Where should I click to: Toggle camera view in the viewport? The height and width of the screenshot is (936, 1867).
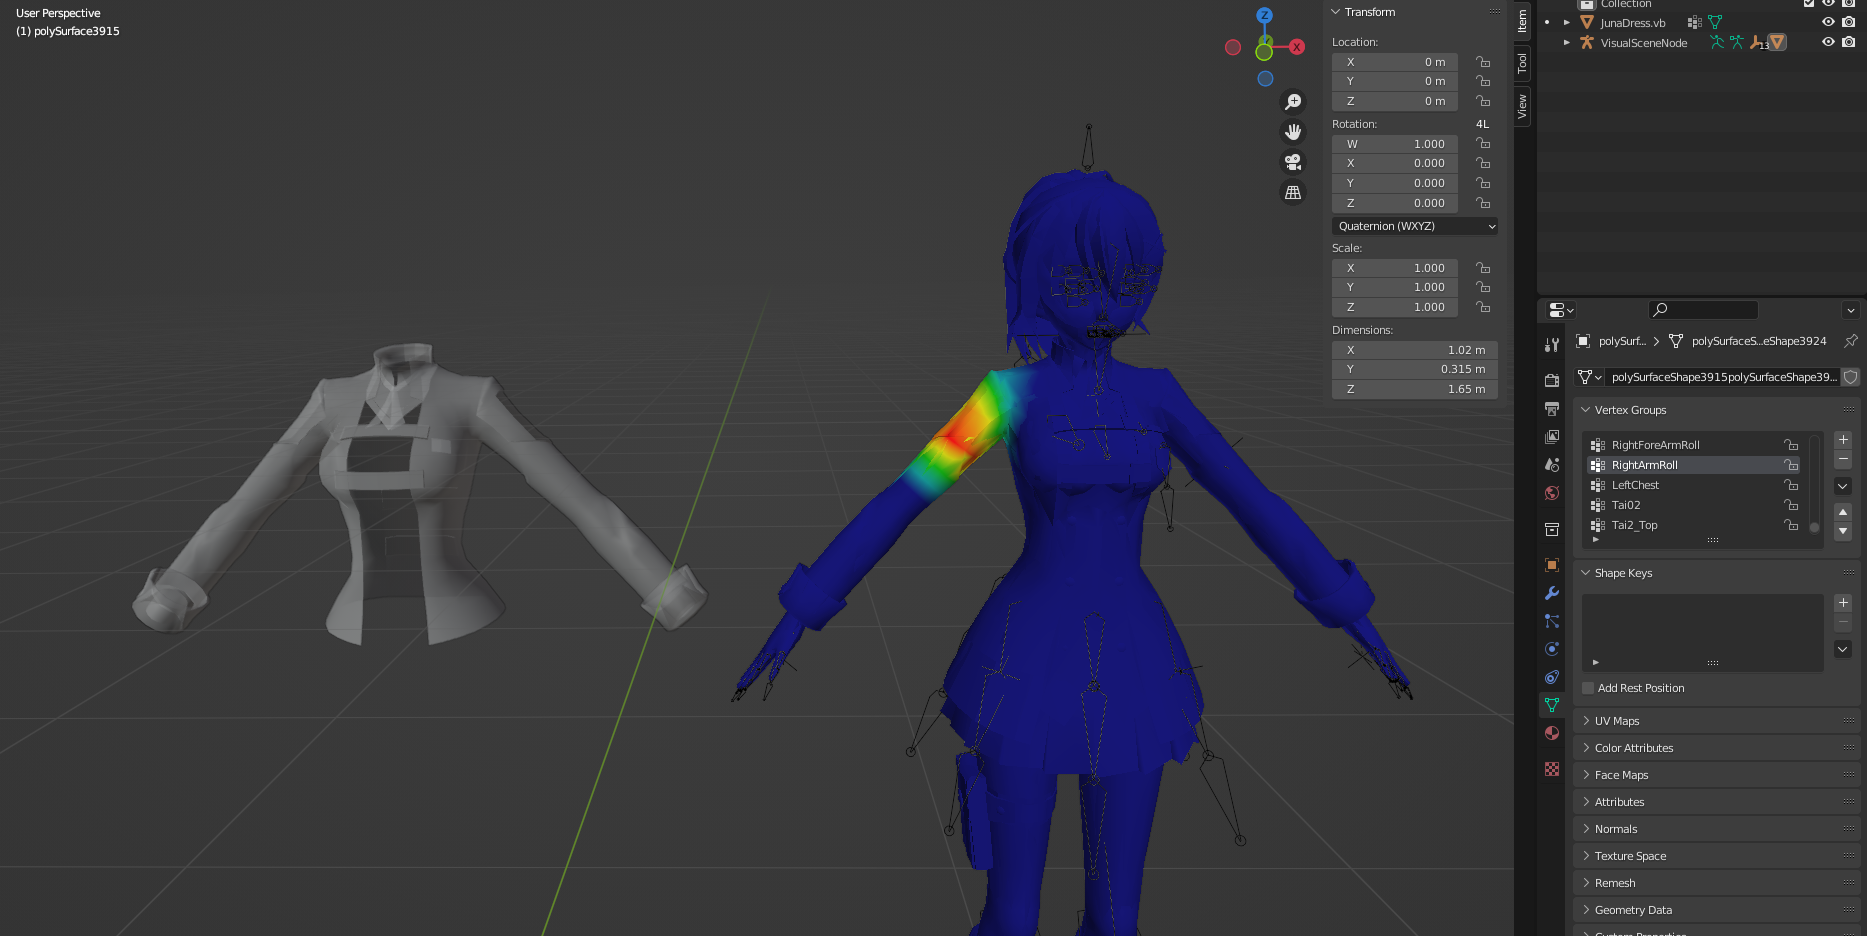[x=1293, y=162]
